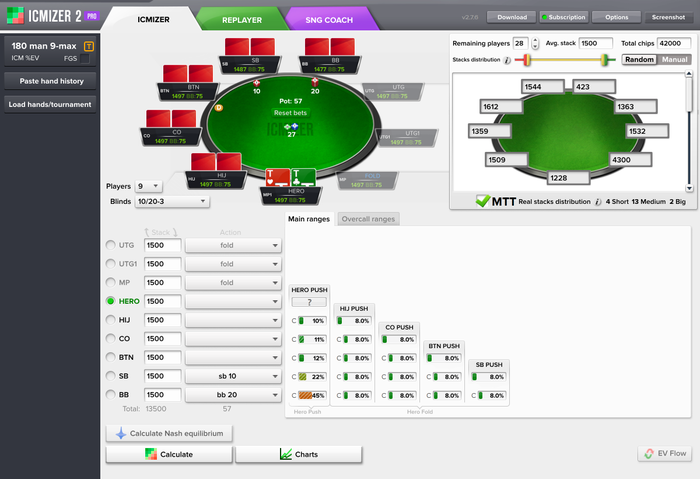Viewport: 700px width, 479px height.
Task: Click the Remaining players input field
Action: [520, 43]
